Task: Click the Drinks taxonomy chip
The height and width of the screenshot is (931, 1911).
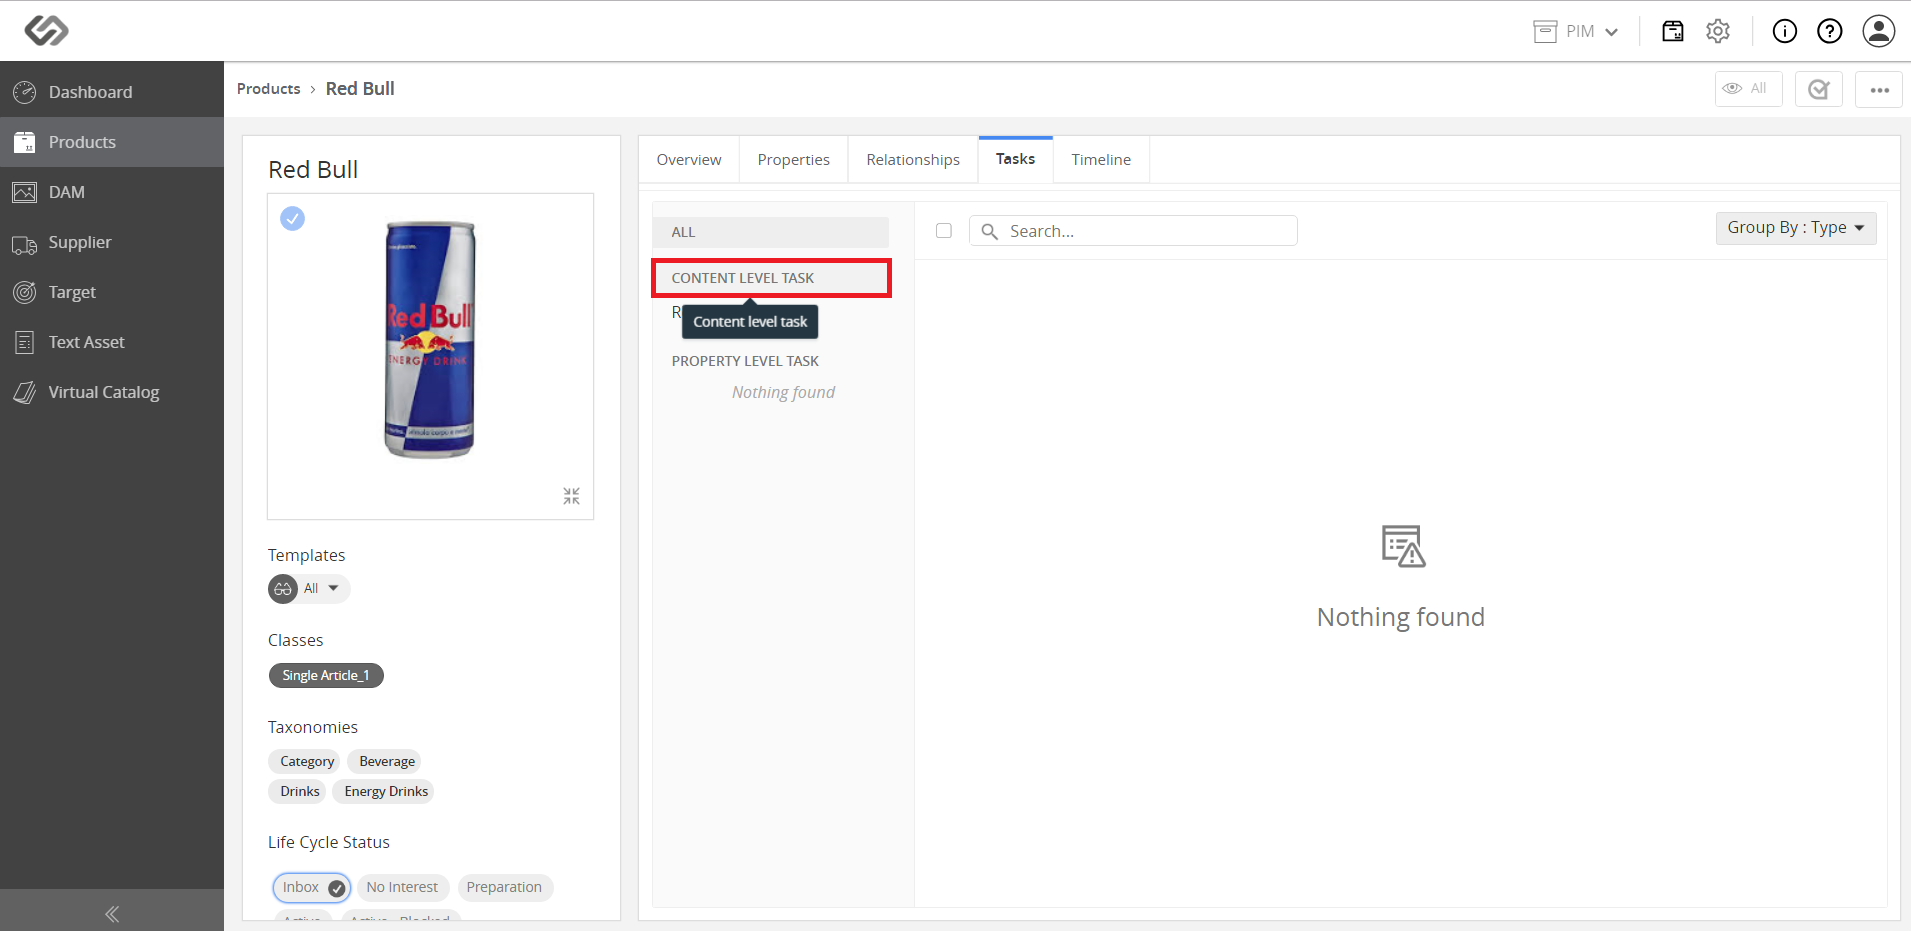Action: [297, 792]
